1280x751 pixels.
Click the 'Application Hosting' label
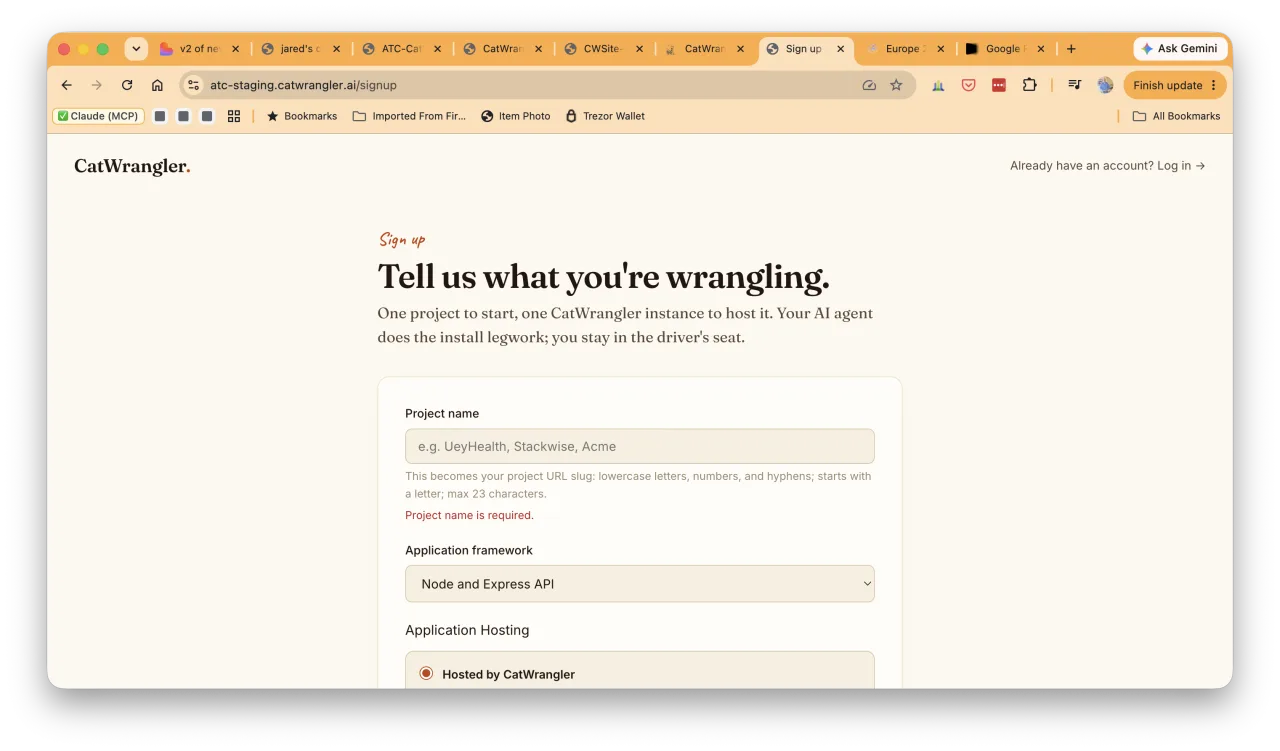(x=467, y=630)
